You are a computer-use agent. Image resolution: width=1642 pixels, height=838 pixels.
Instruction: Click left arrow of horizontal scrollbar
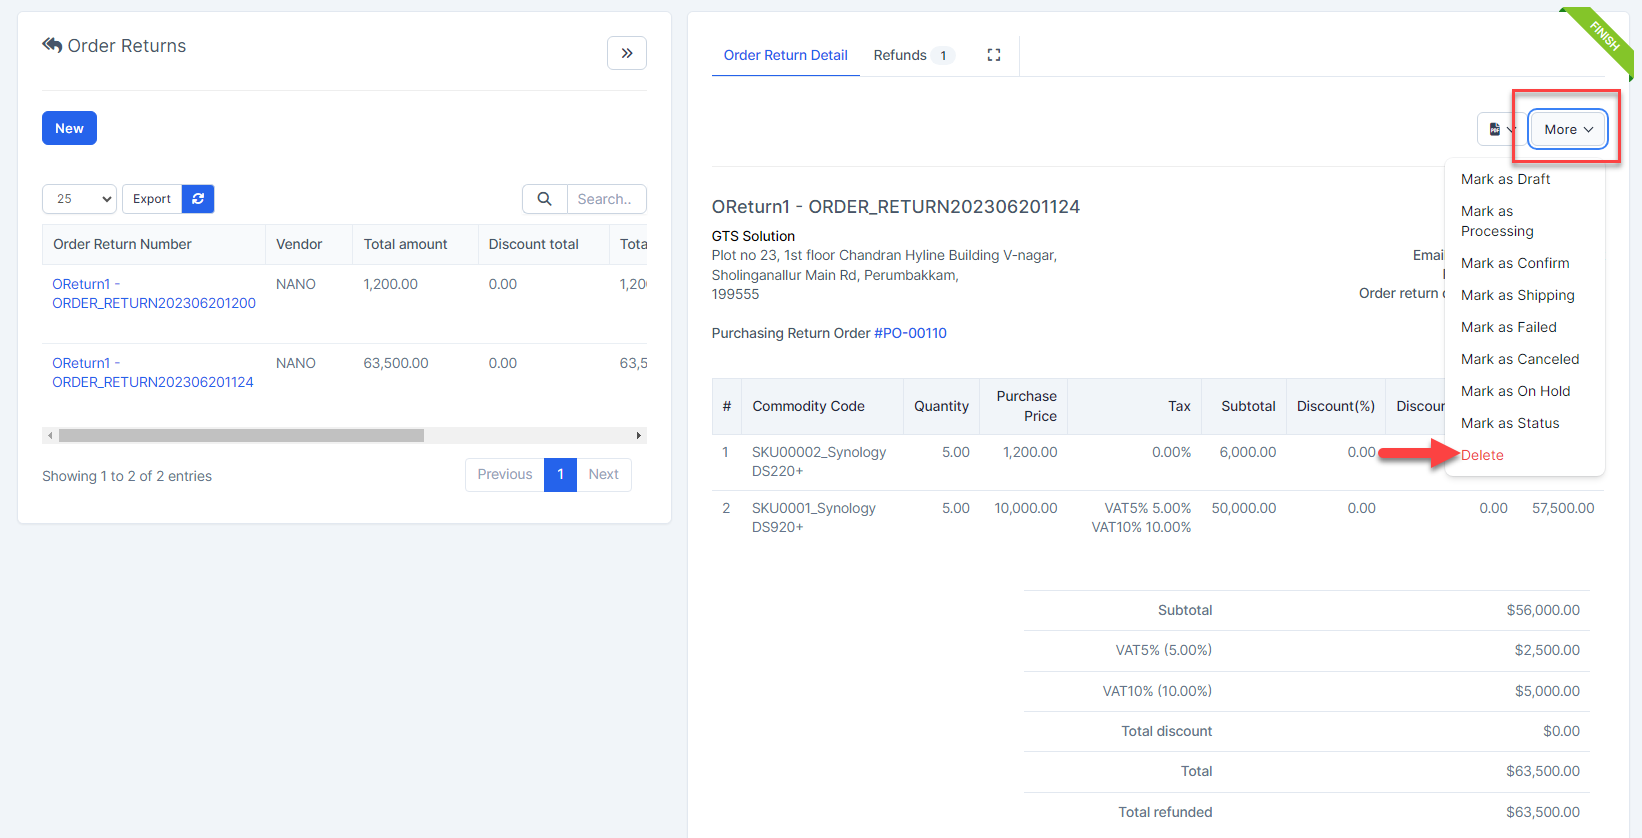pyautogui.click(x=50, y=436)
